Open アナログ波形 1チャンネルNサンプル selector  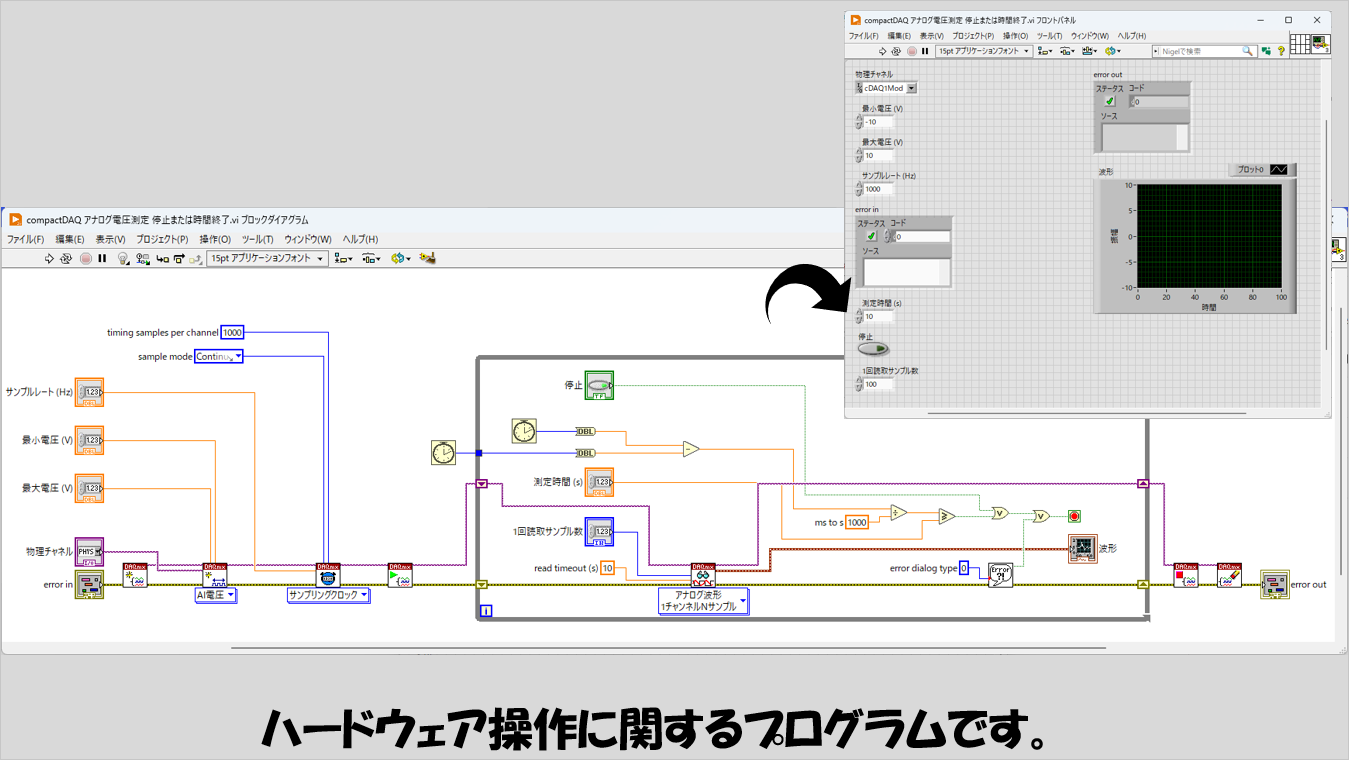tap(704, 601)
